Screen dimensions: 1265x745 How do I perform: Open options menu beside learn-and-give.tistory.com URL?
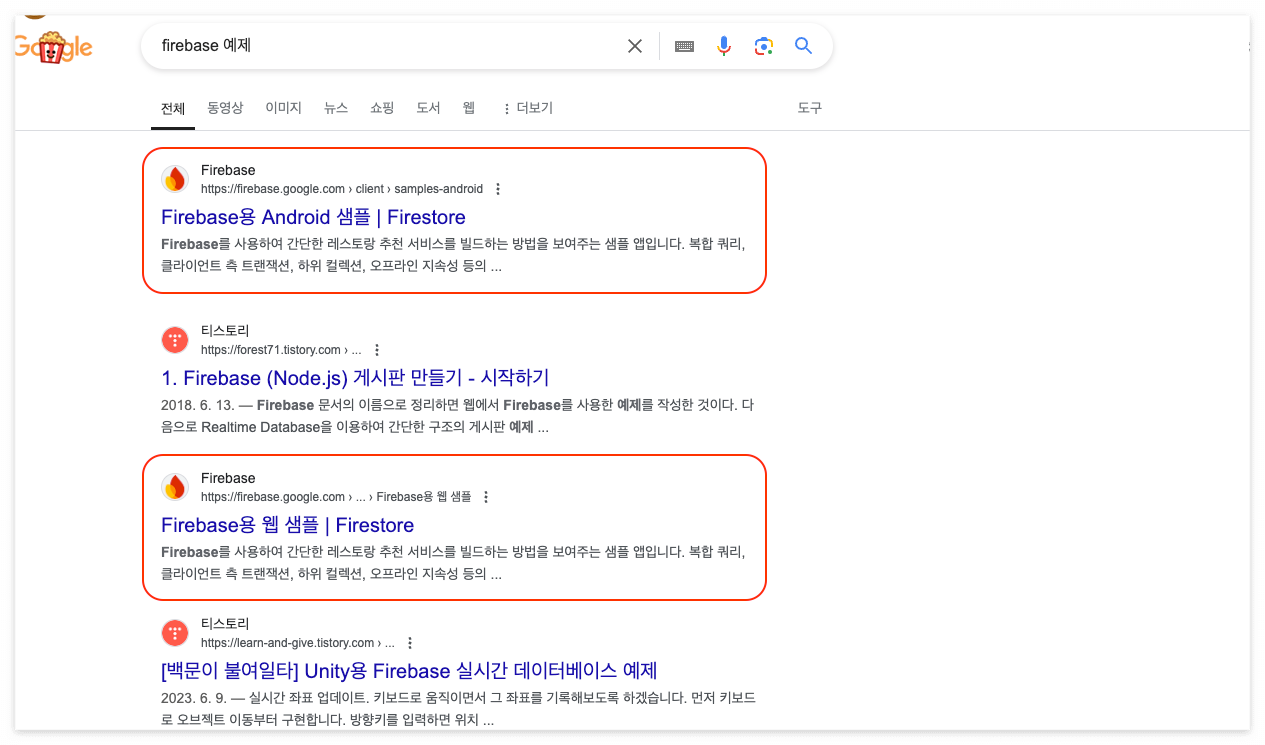point(410,643)
